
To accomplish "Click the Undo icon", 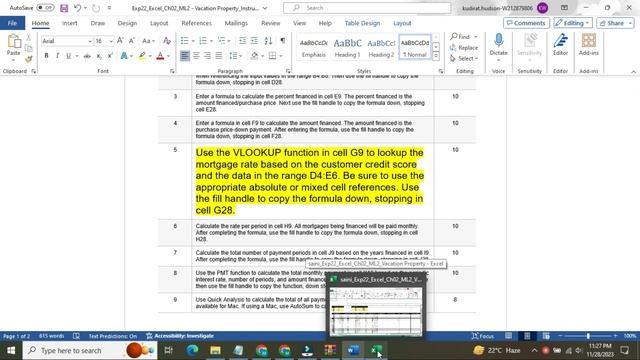I will click(x=77, y=8).
